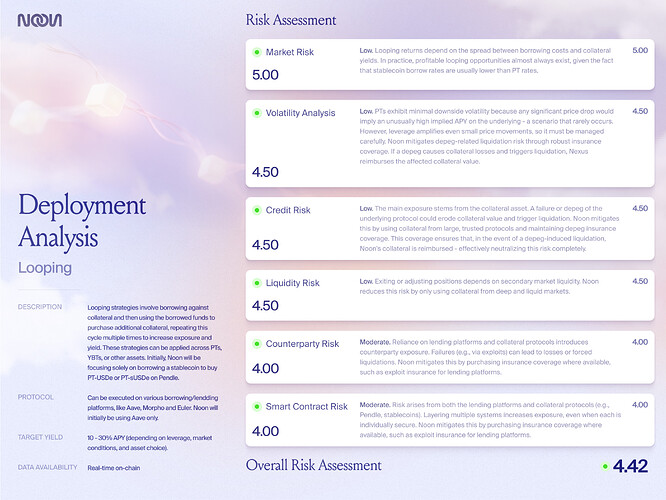Click the small 4.50 value in Credit Risk card

[x=640, y=209]
